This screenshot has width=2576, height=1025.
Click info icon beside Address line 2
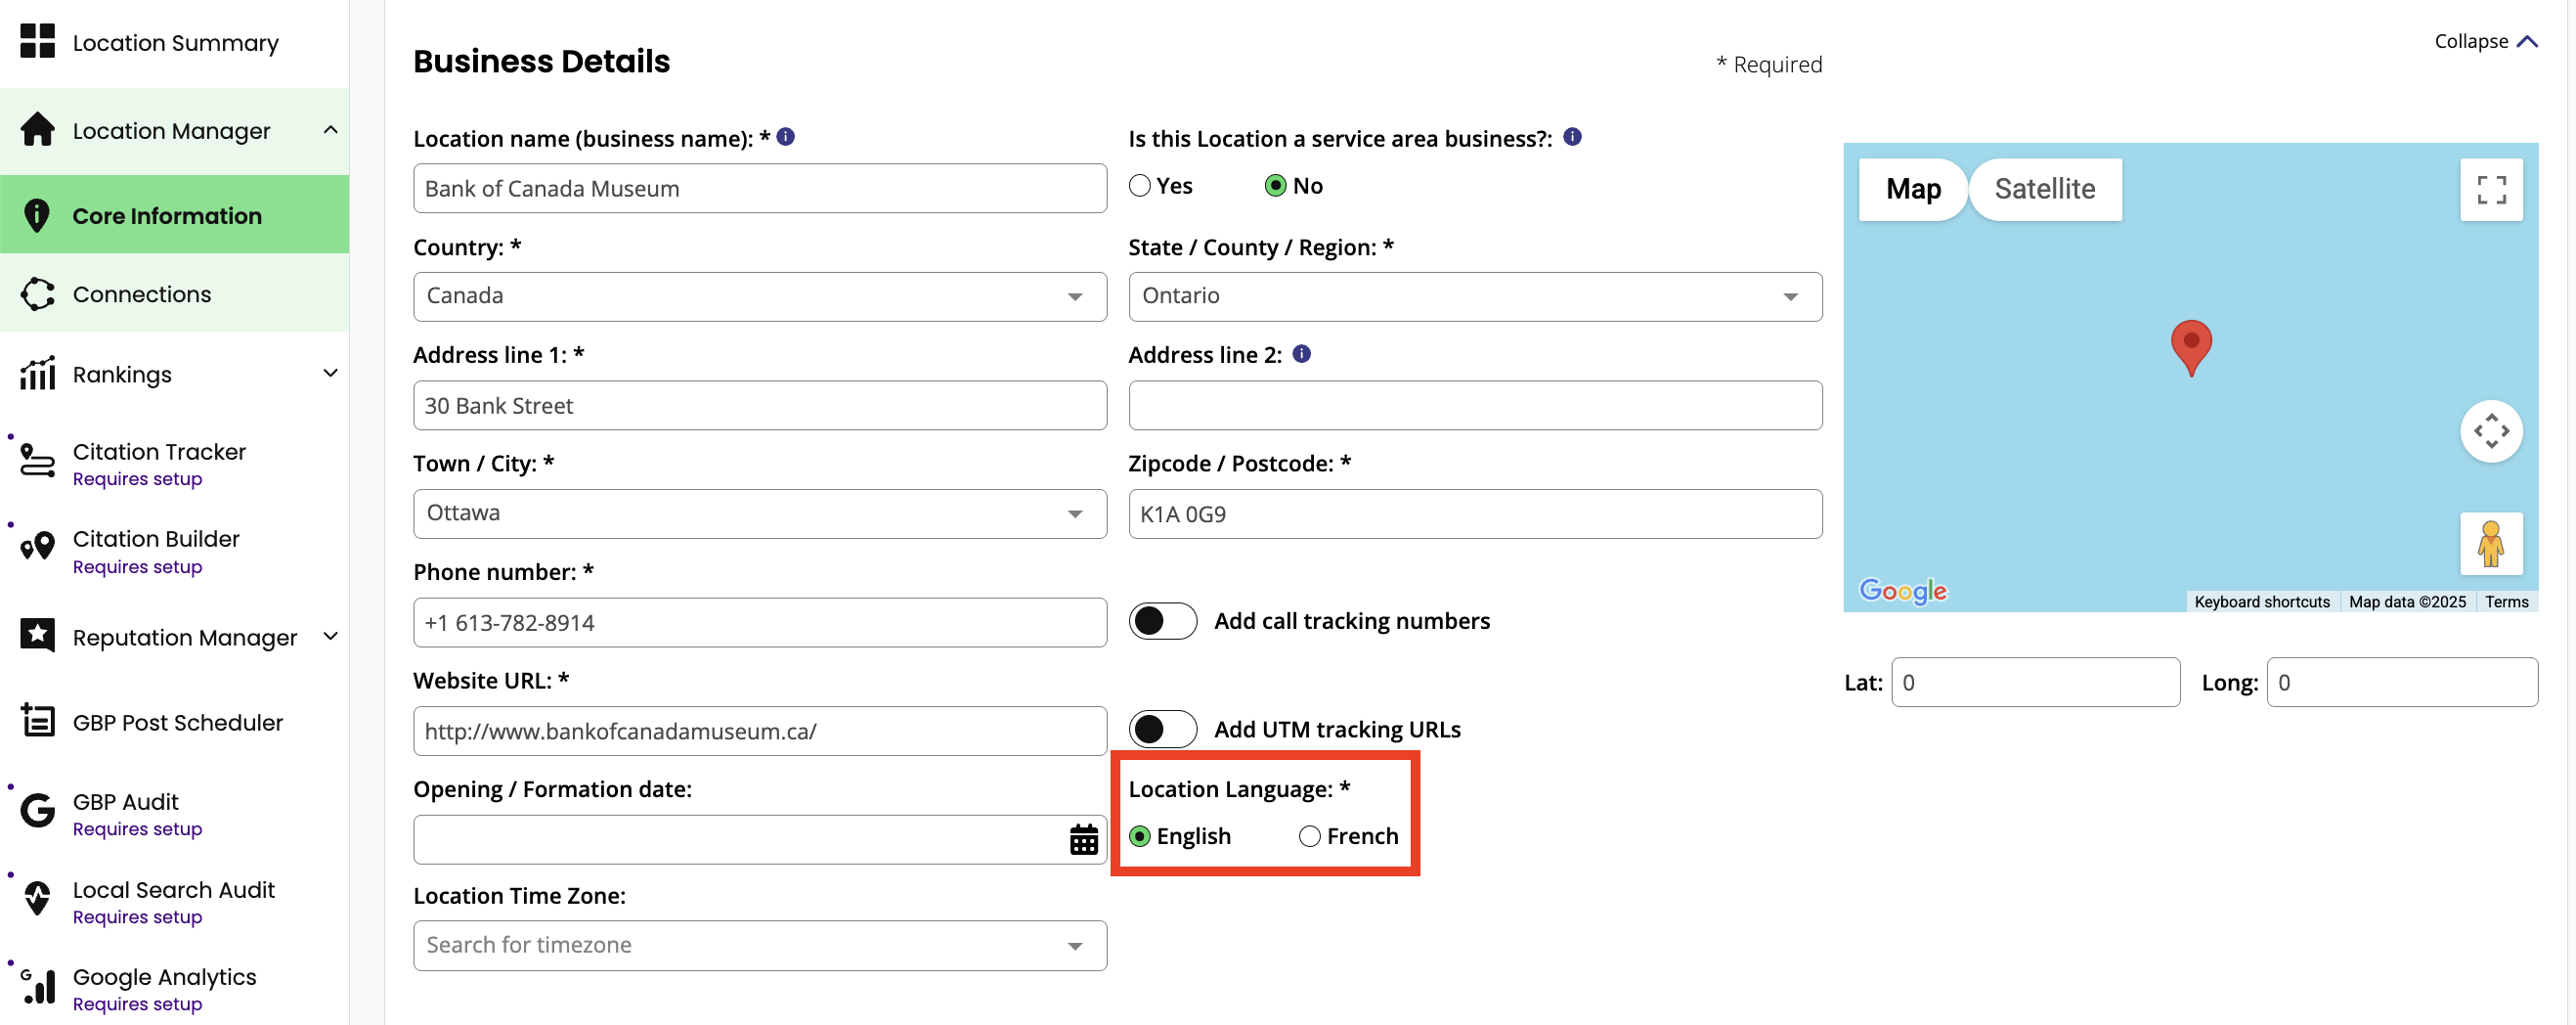[1302, 354]
